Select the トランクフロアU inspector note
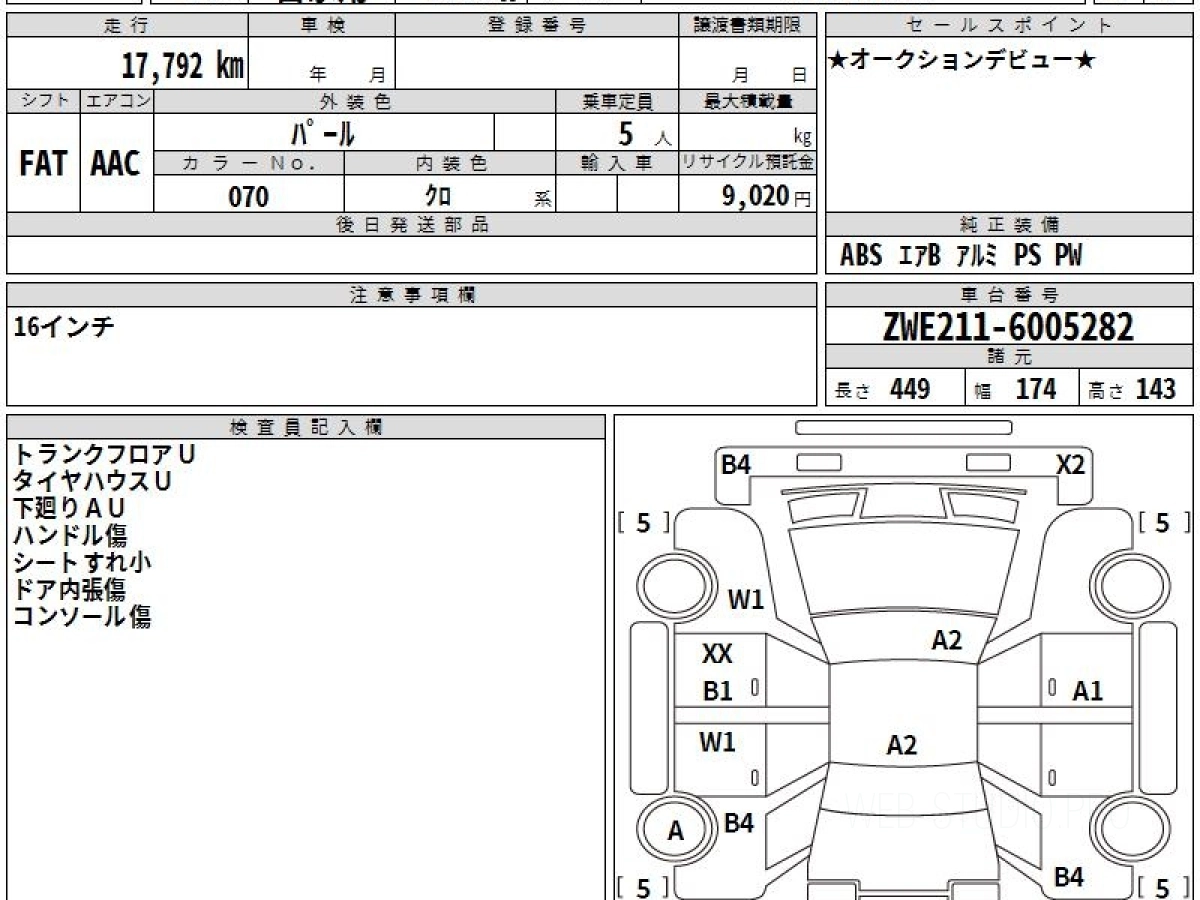Screen dimensions: 1200x900 click(x=104, y=454)
